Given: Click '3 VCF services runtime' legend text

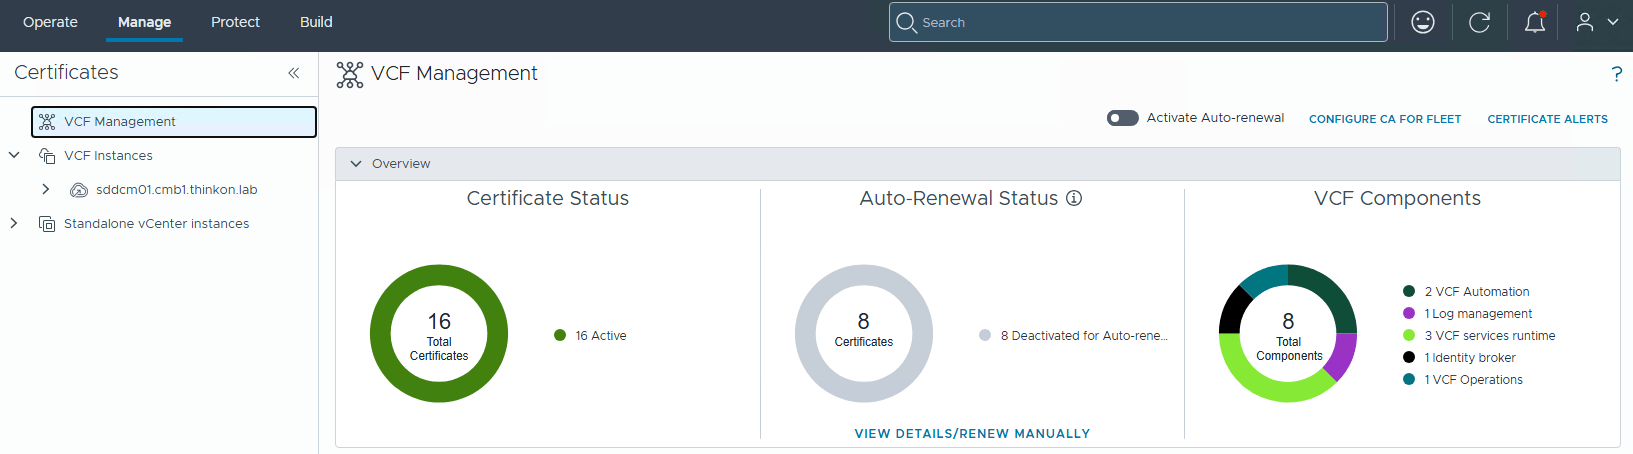Looking at the screenshot, I should click(1490, 336).
